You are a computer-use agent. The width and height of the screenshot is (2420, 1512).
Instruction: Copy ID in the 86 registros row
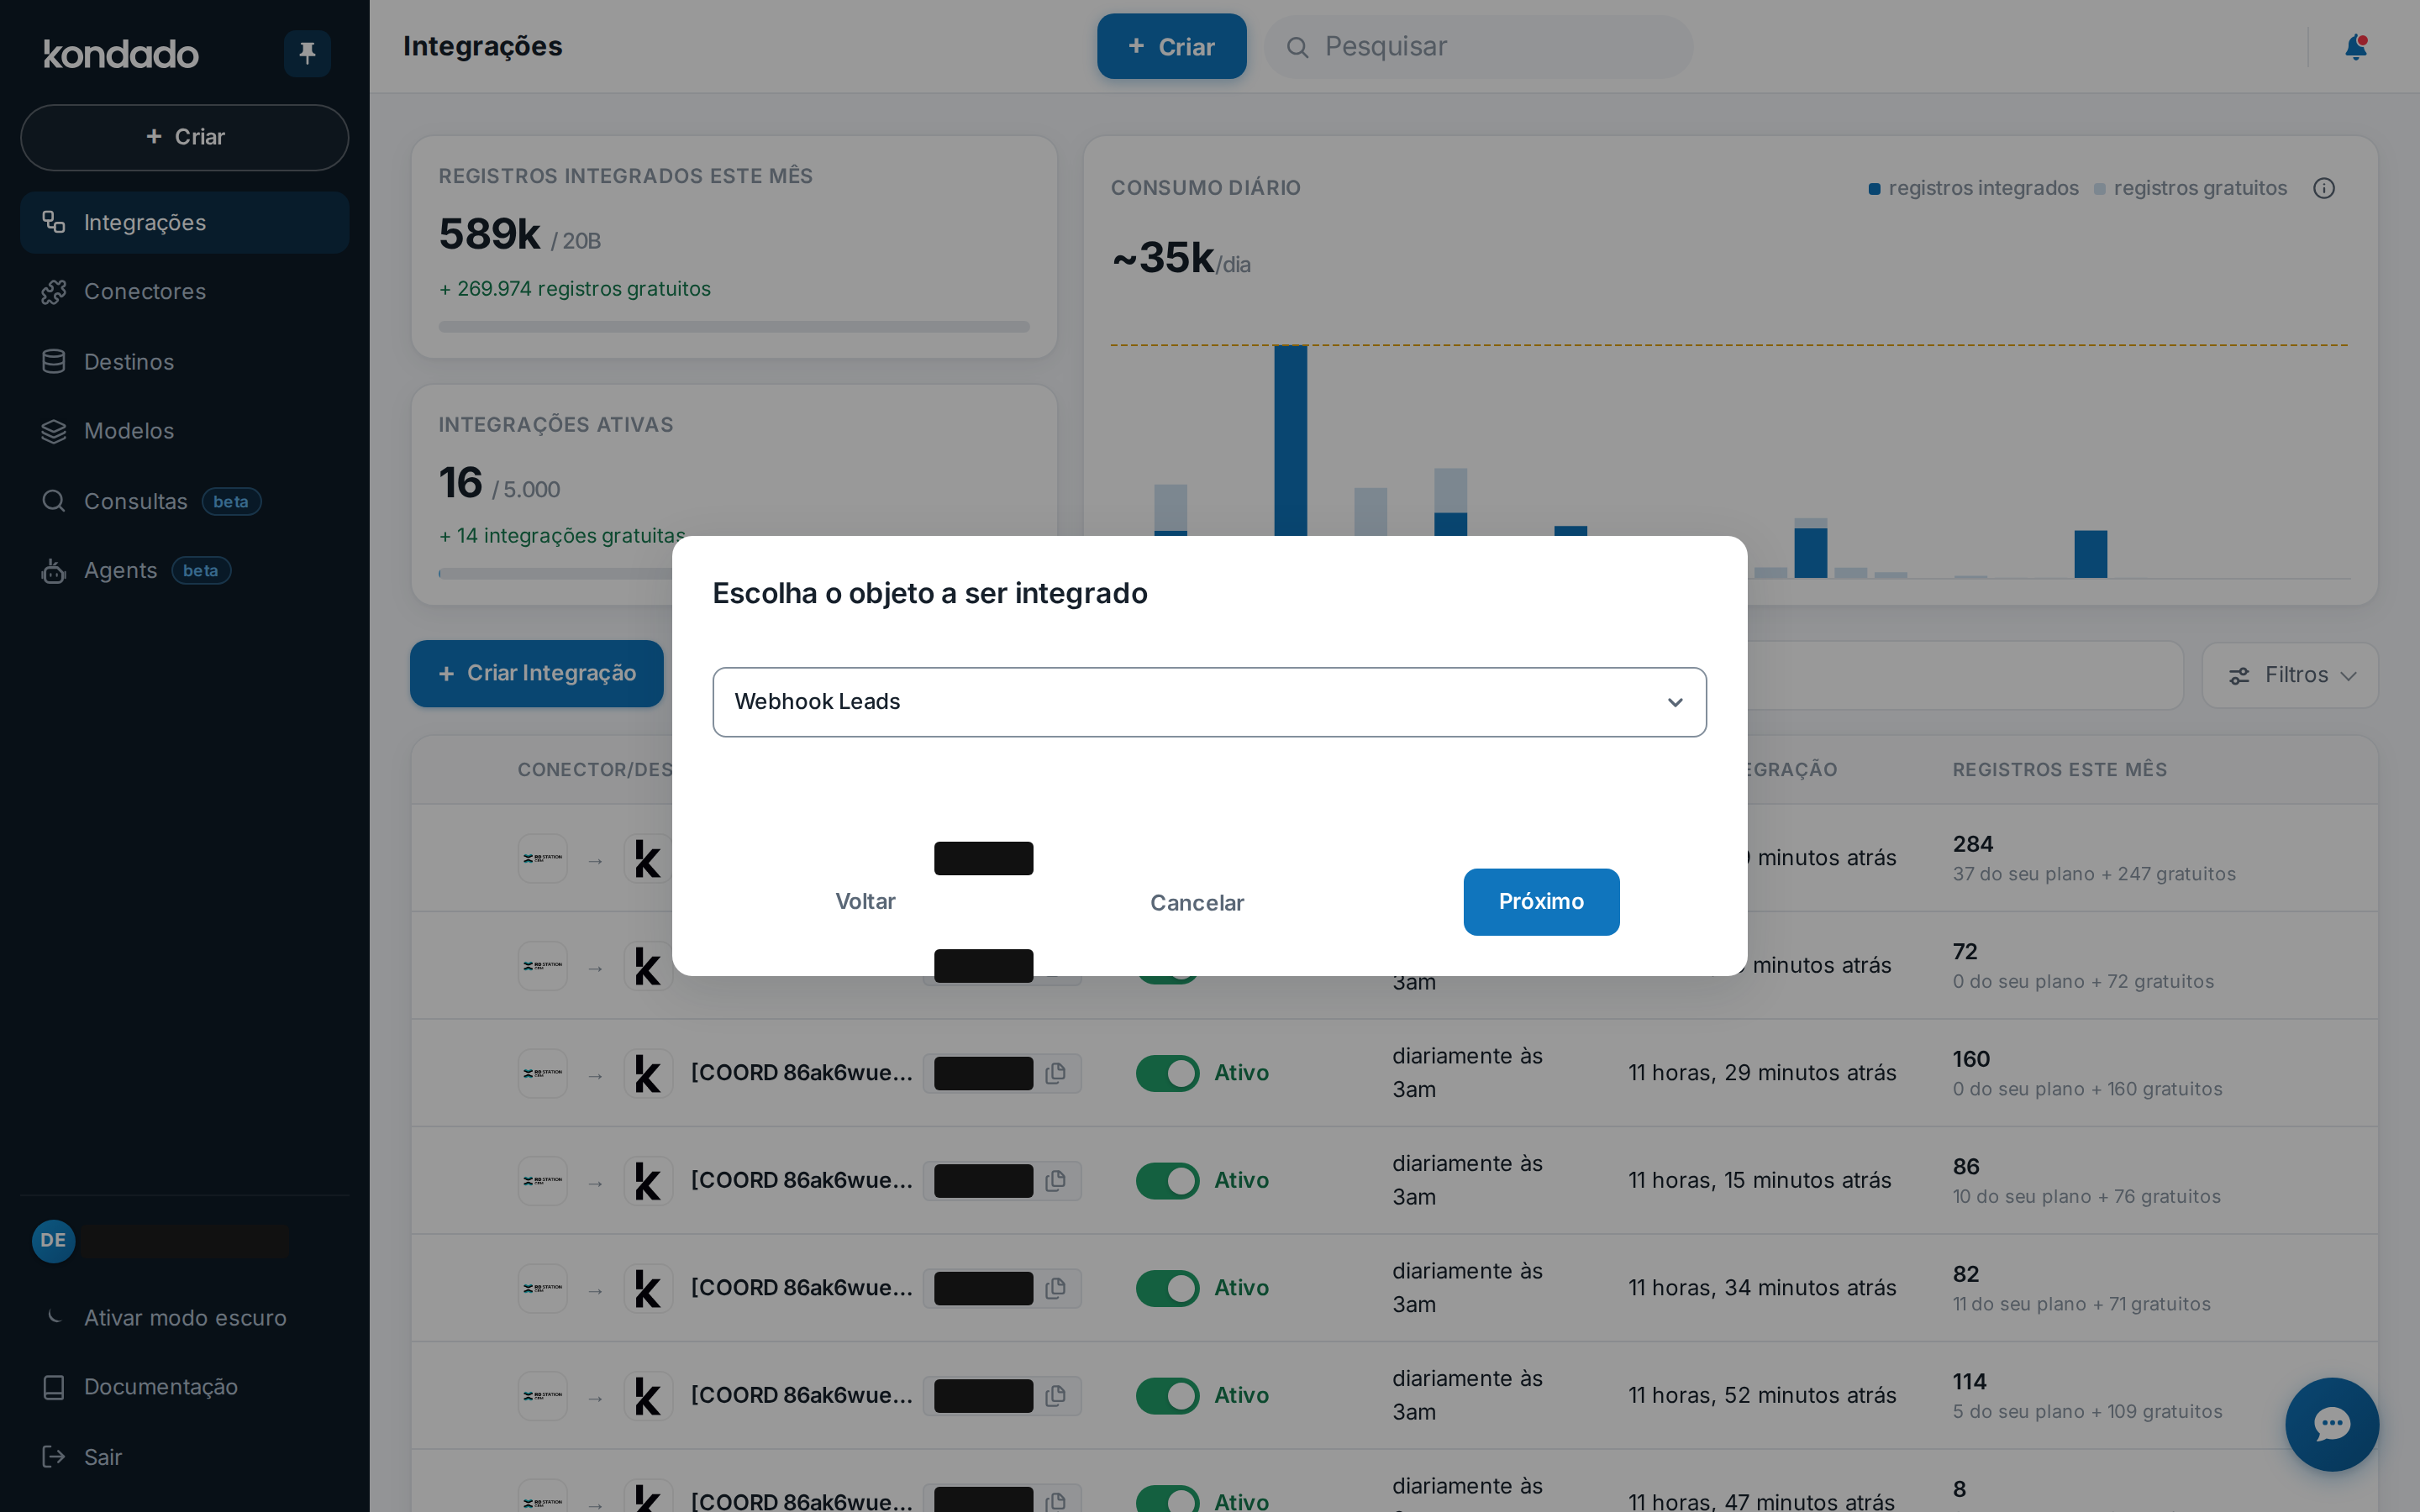point(1055,1181)
